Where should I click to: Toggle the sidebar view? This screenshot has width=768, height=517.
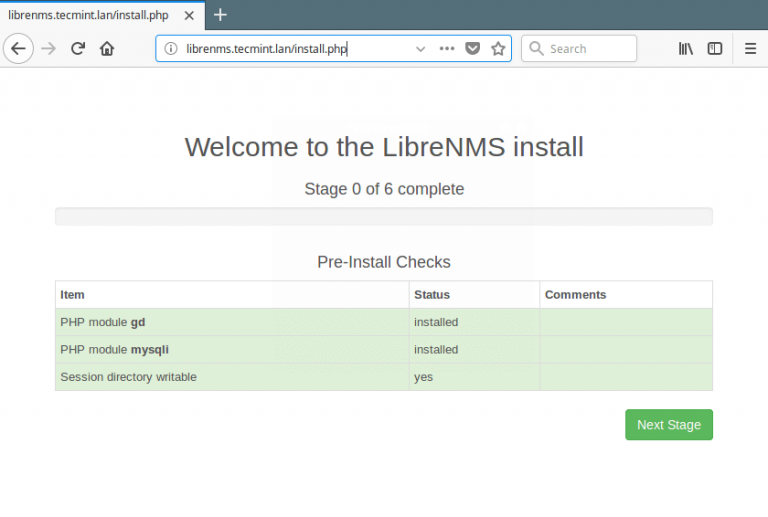click(x=715, y=48)
